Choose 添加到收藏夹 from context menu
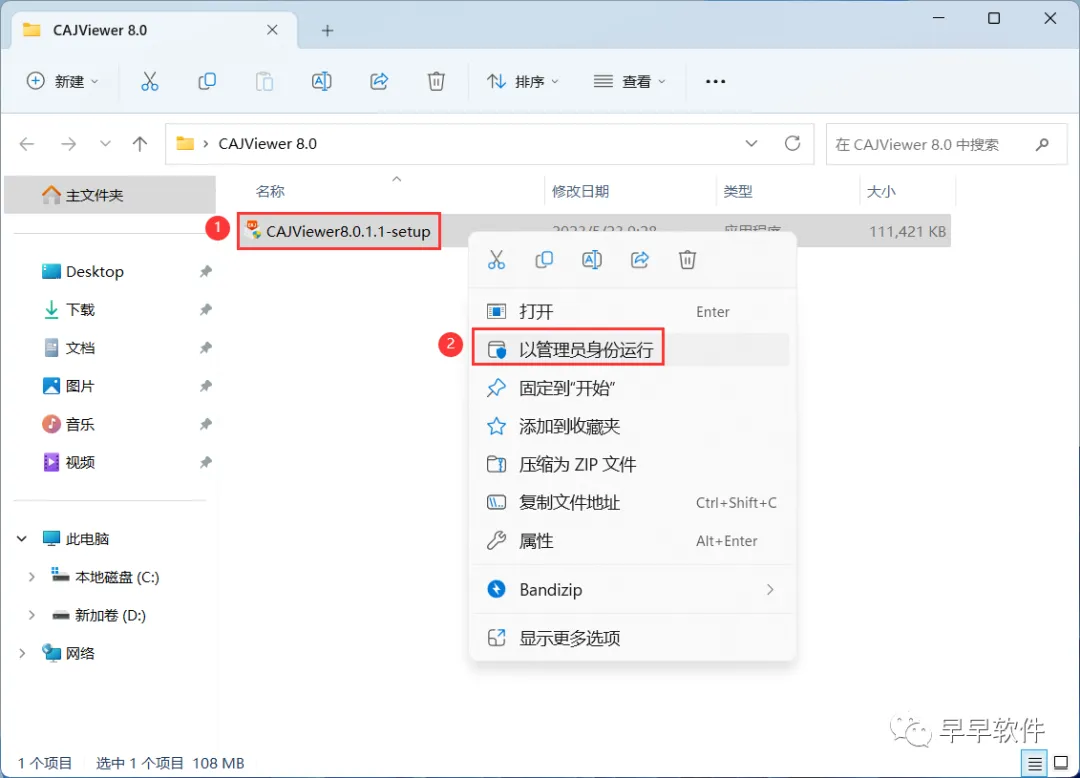 point(632,426)
